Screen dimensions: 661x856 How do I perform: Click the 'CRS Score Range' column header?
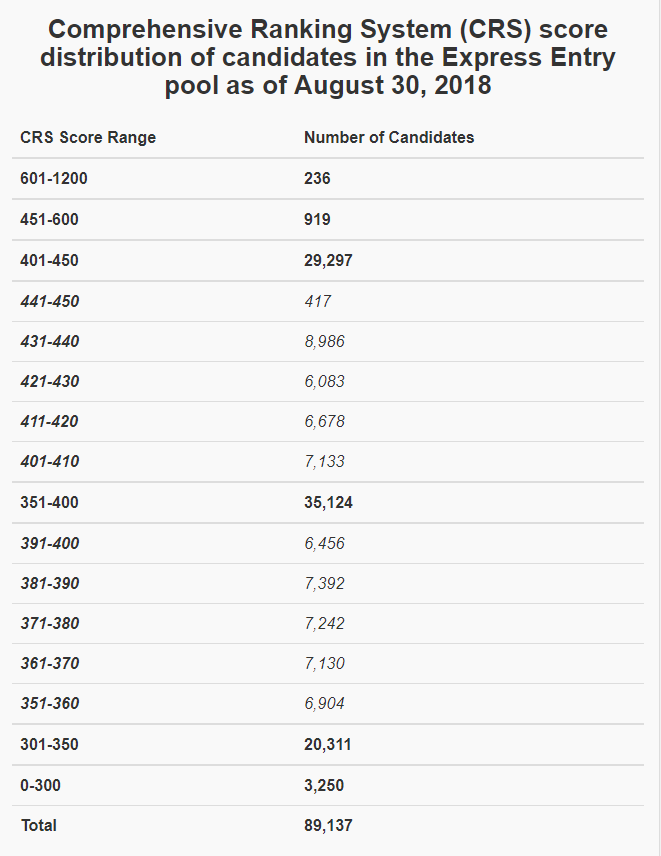[88, 138]
